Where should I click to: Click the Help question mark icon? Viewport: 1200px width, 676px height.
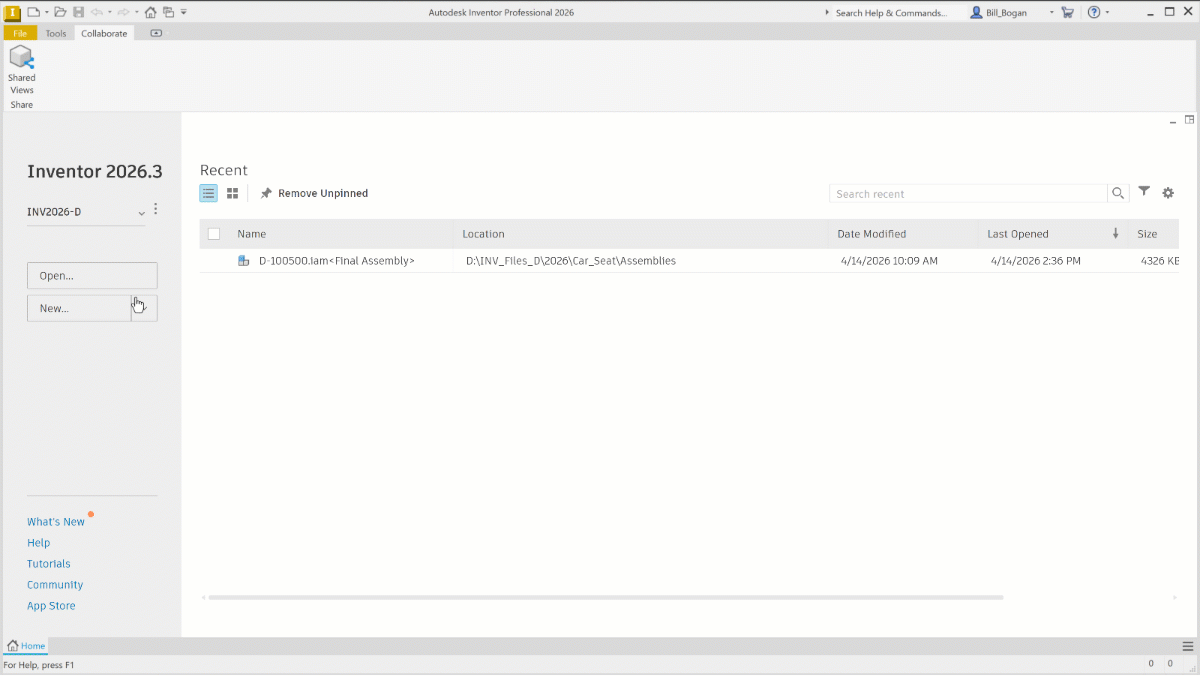(1094, 12)
